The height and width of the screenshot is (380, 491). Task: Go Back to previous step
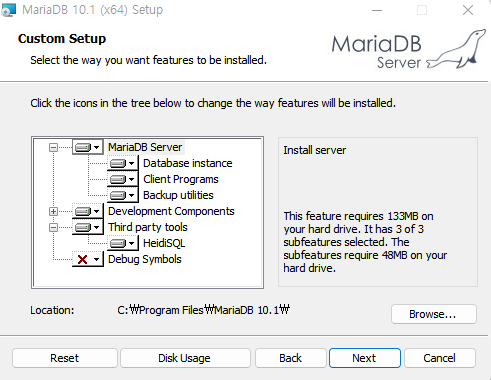[x=291, y=358]
